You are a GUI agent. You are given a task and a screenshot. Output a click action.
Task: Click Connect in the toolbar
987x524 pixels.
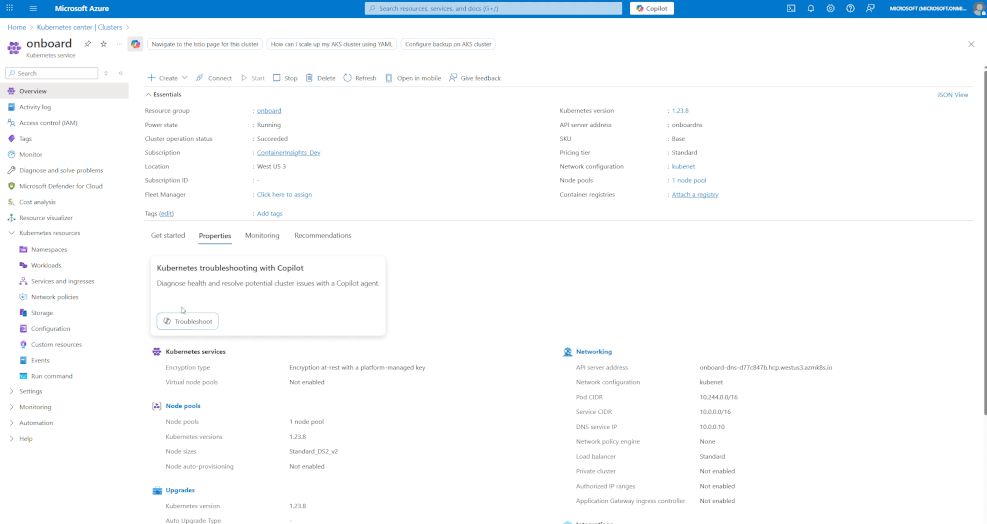pos(213,78)
